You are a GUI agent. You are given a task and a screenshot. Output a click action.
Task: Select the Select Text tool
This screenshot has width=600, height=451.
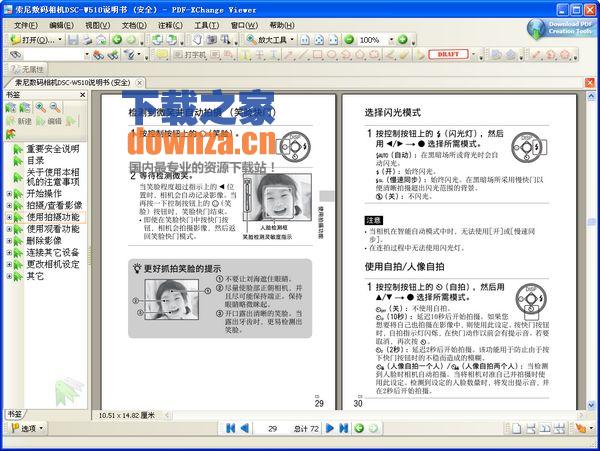coord(225,40)
